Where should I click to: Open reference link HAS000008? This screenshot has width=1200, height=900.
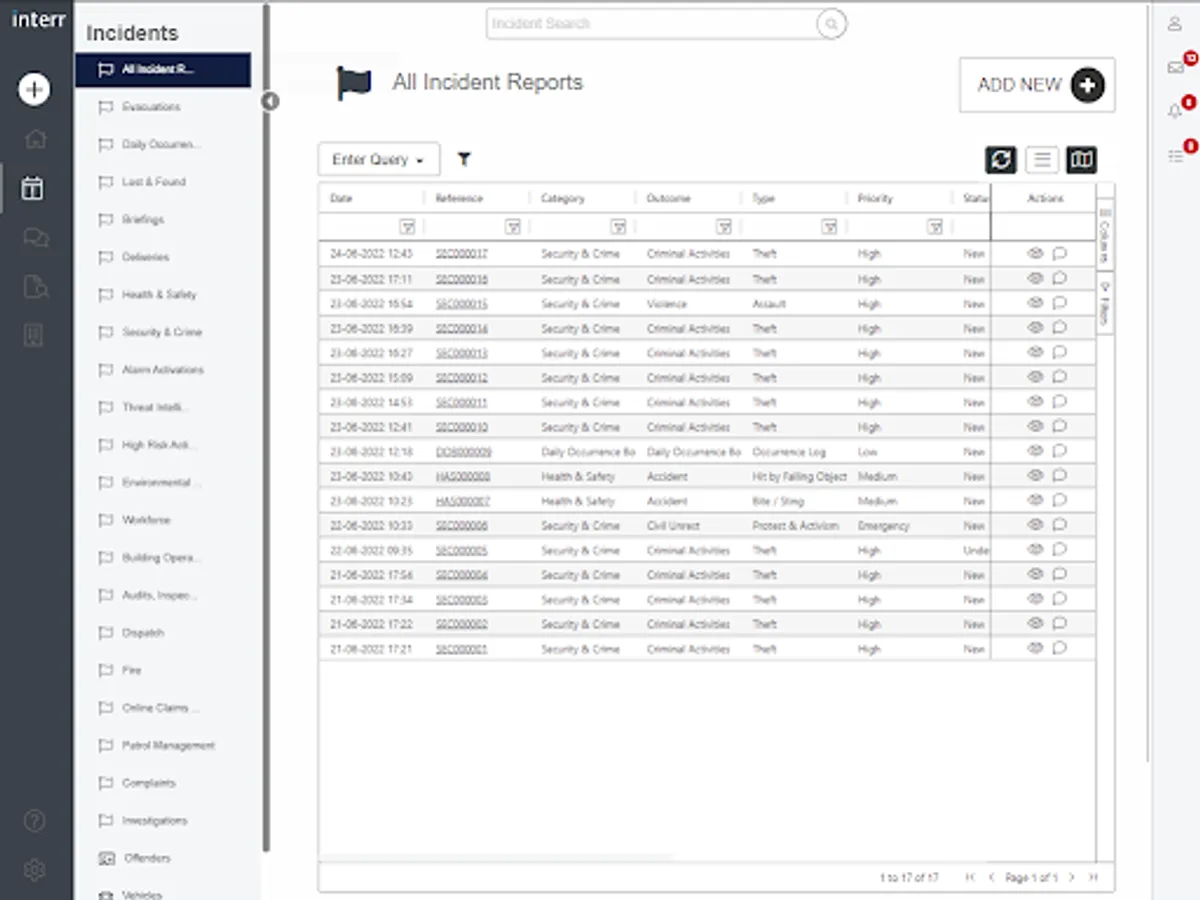(x=463, y=477)
